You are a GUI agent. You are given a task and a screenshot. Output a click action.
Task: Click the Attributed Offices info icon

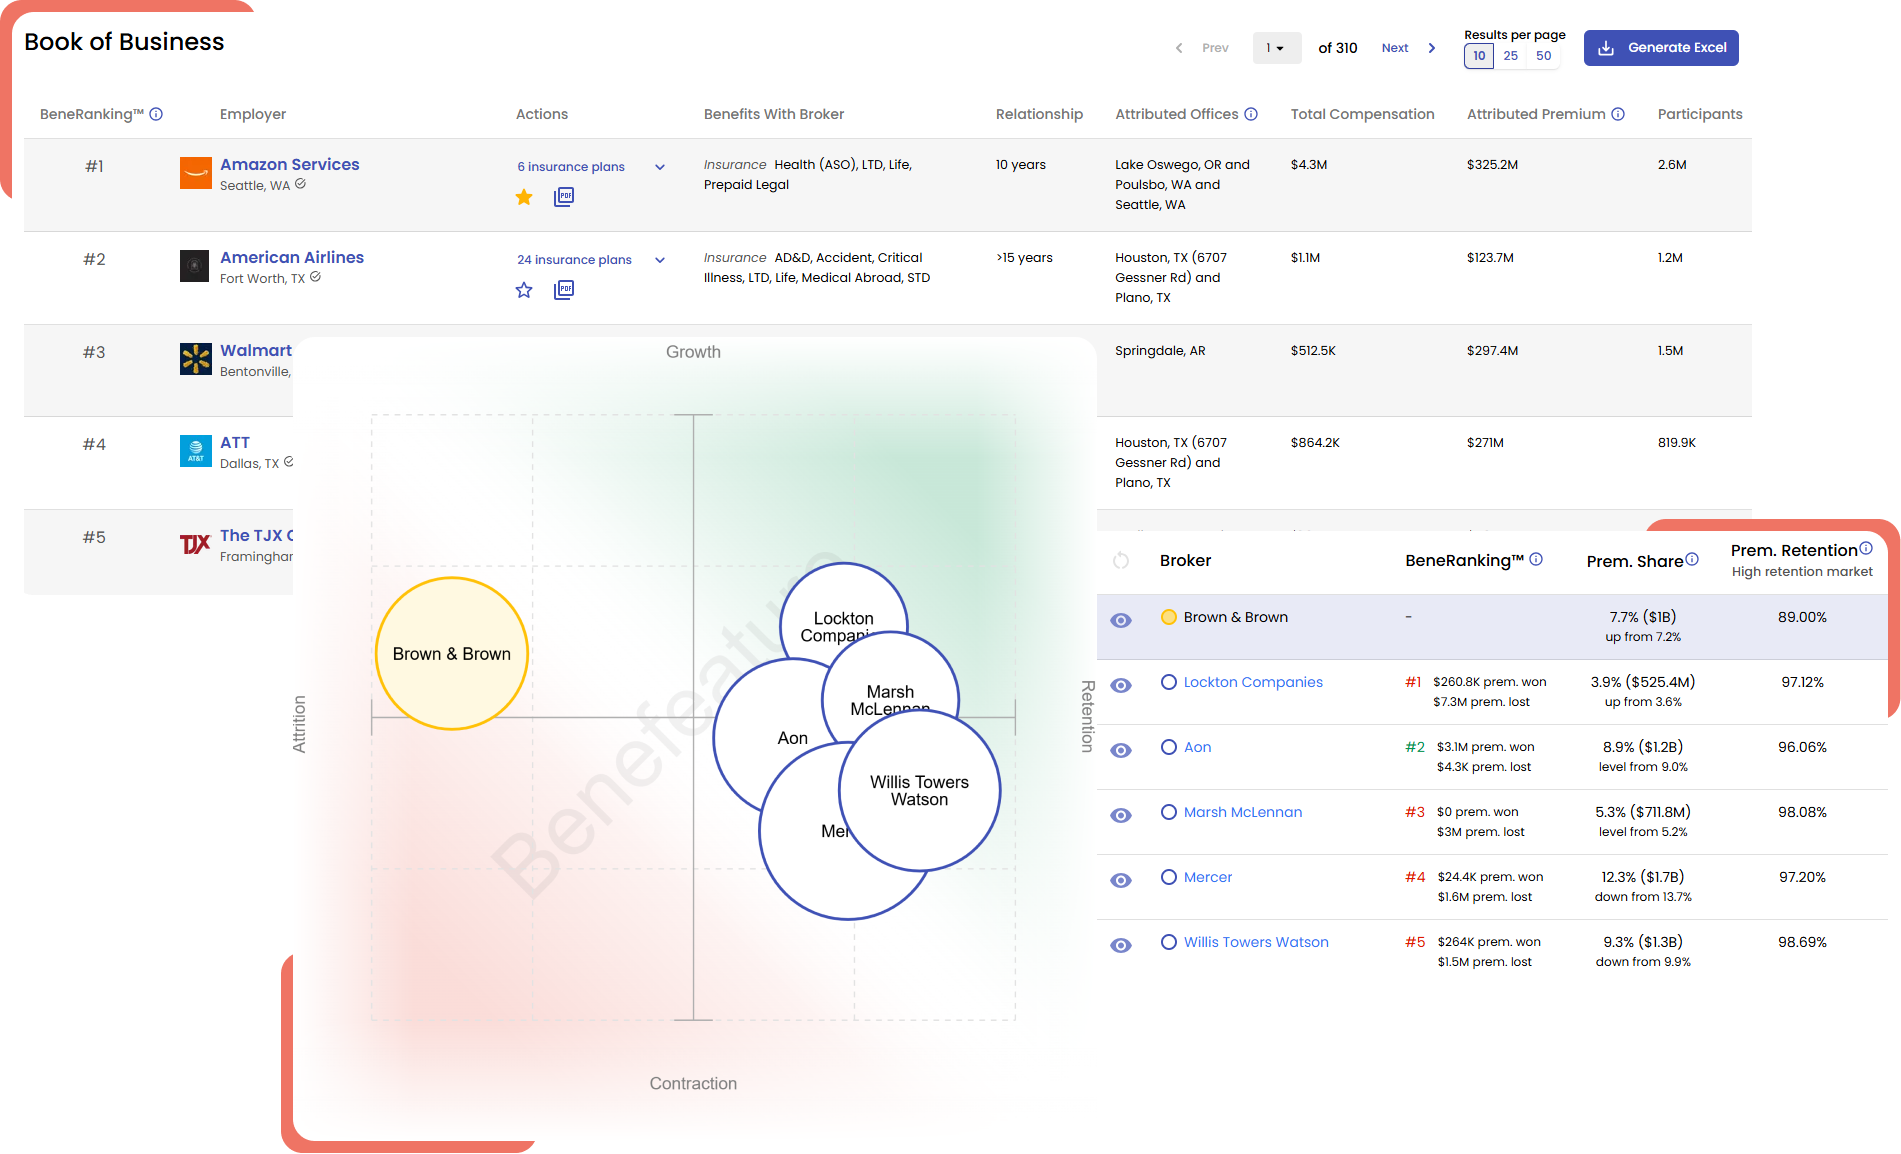(x=1251, y=114)
